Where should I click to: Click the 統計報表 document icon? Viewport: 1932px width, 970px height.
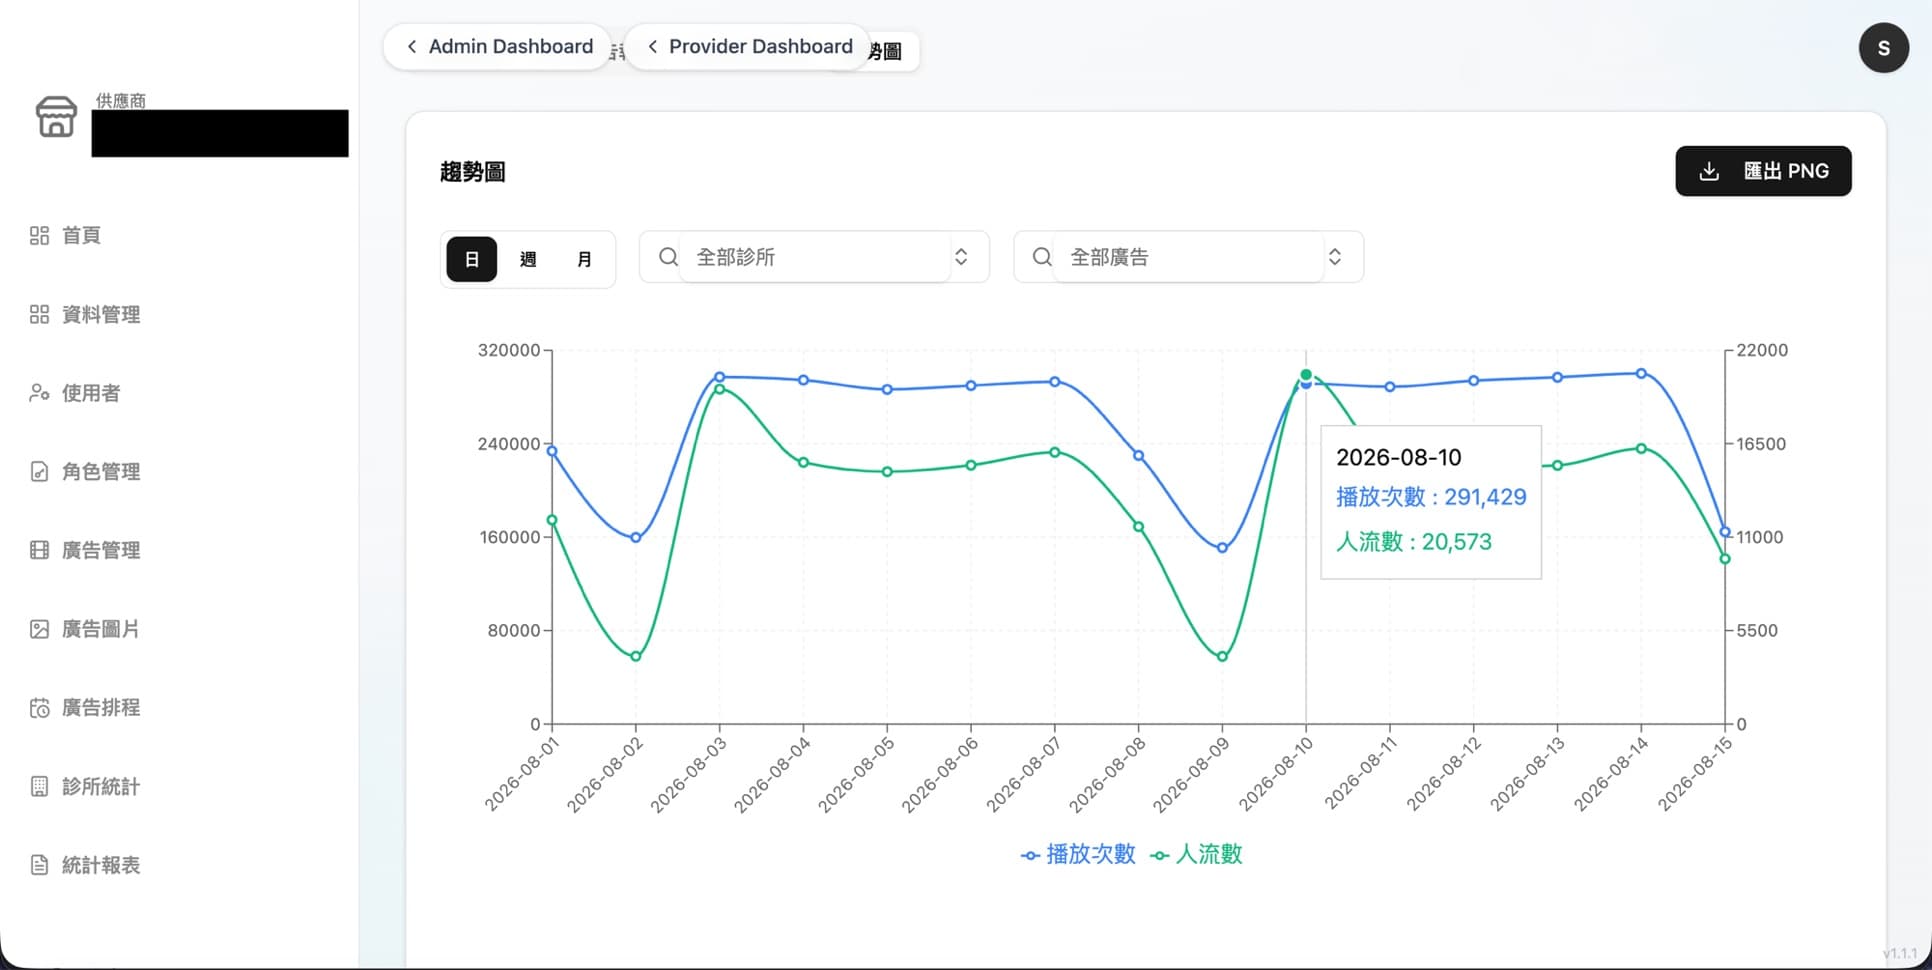[39, 865]
